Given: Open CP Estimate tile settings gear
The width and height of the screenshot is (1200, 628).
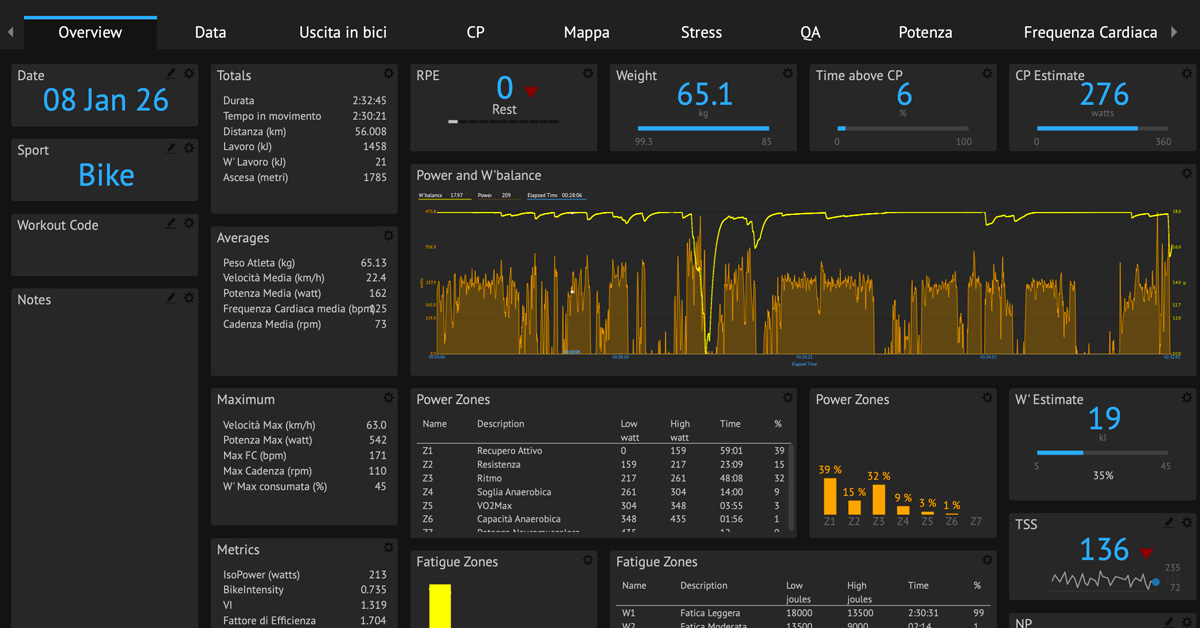Looking at the screenshot, I should (x=1187, y=74).
